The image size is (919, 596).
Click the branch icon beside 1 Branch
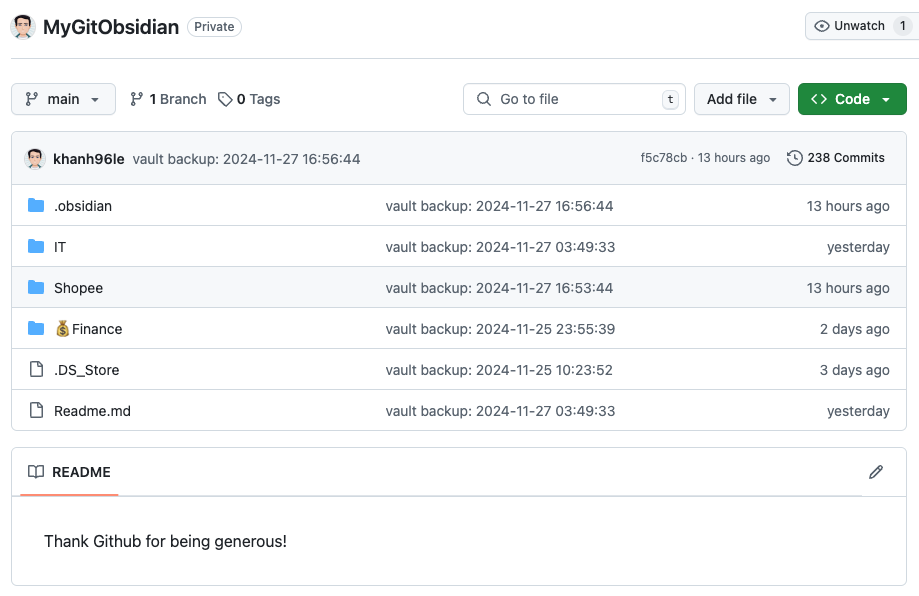pos(137,99)
